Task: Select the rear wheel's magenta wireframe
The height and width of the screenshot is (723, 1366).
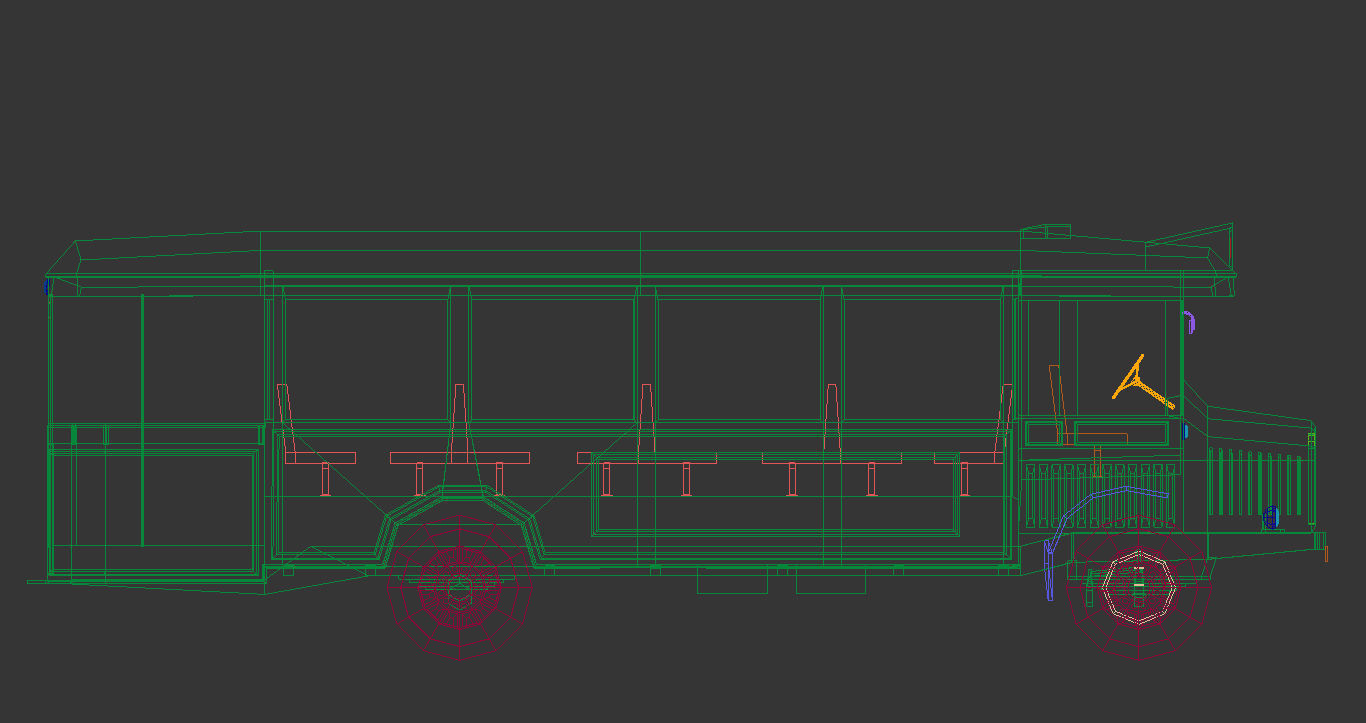Action: pyautogui.click(x=459, y=586)
